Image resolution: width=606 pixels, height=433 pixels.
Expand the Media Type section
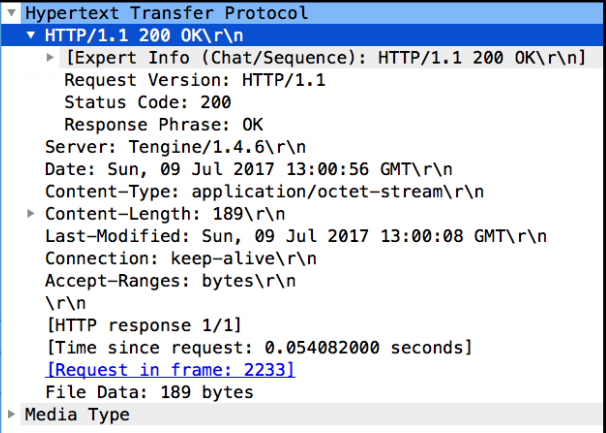(x=11, y=414)
